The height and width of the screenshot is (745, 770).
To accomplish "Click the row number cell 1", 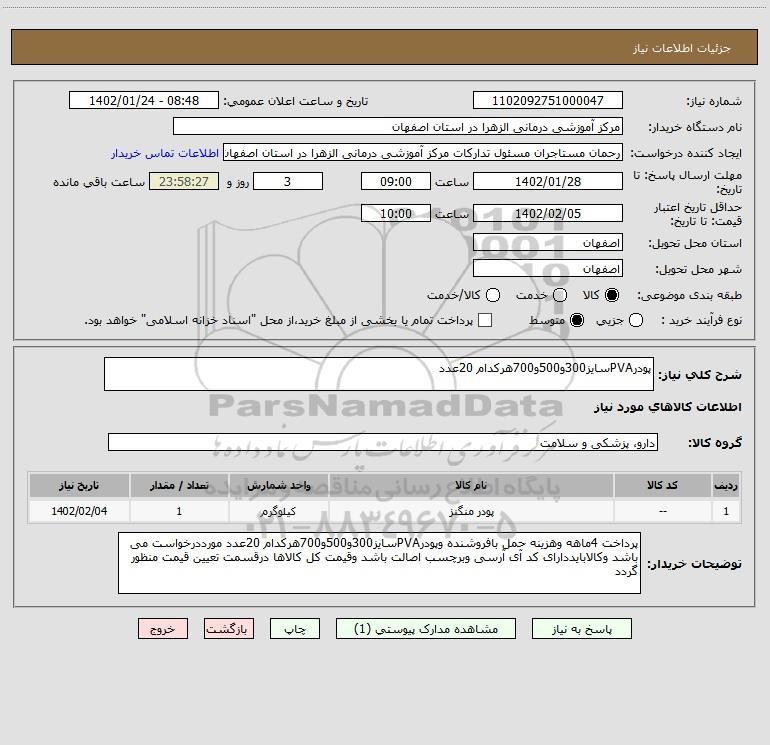I will click(726, 511).
